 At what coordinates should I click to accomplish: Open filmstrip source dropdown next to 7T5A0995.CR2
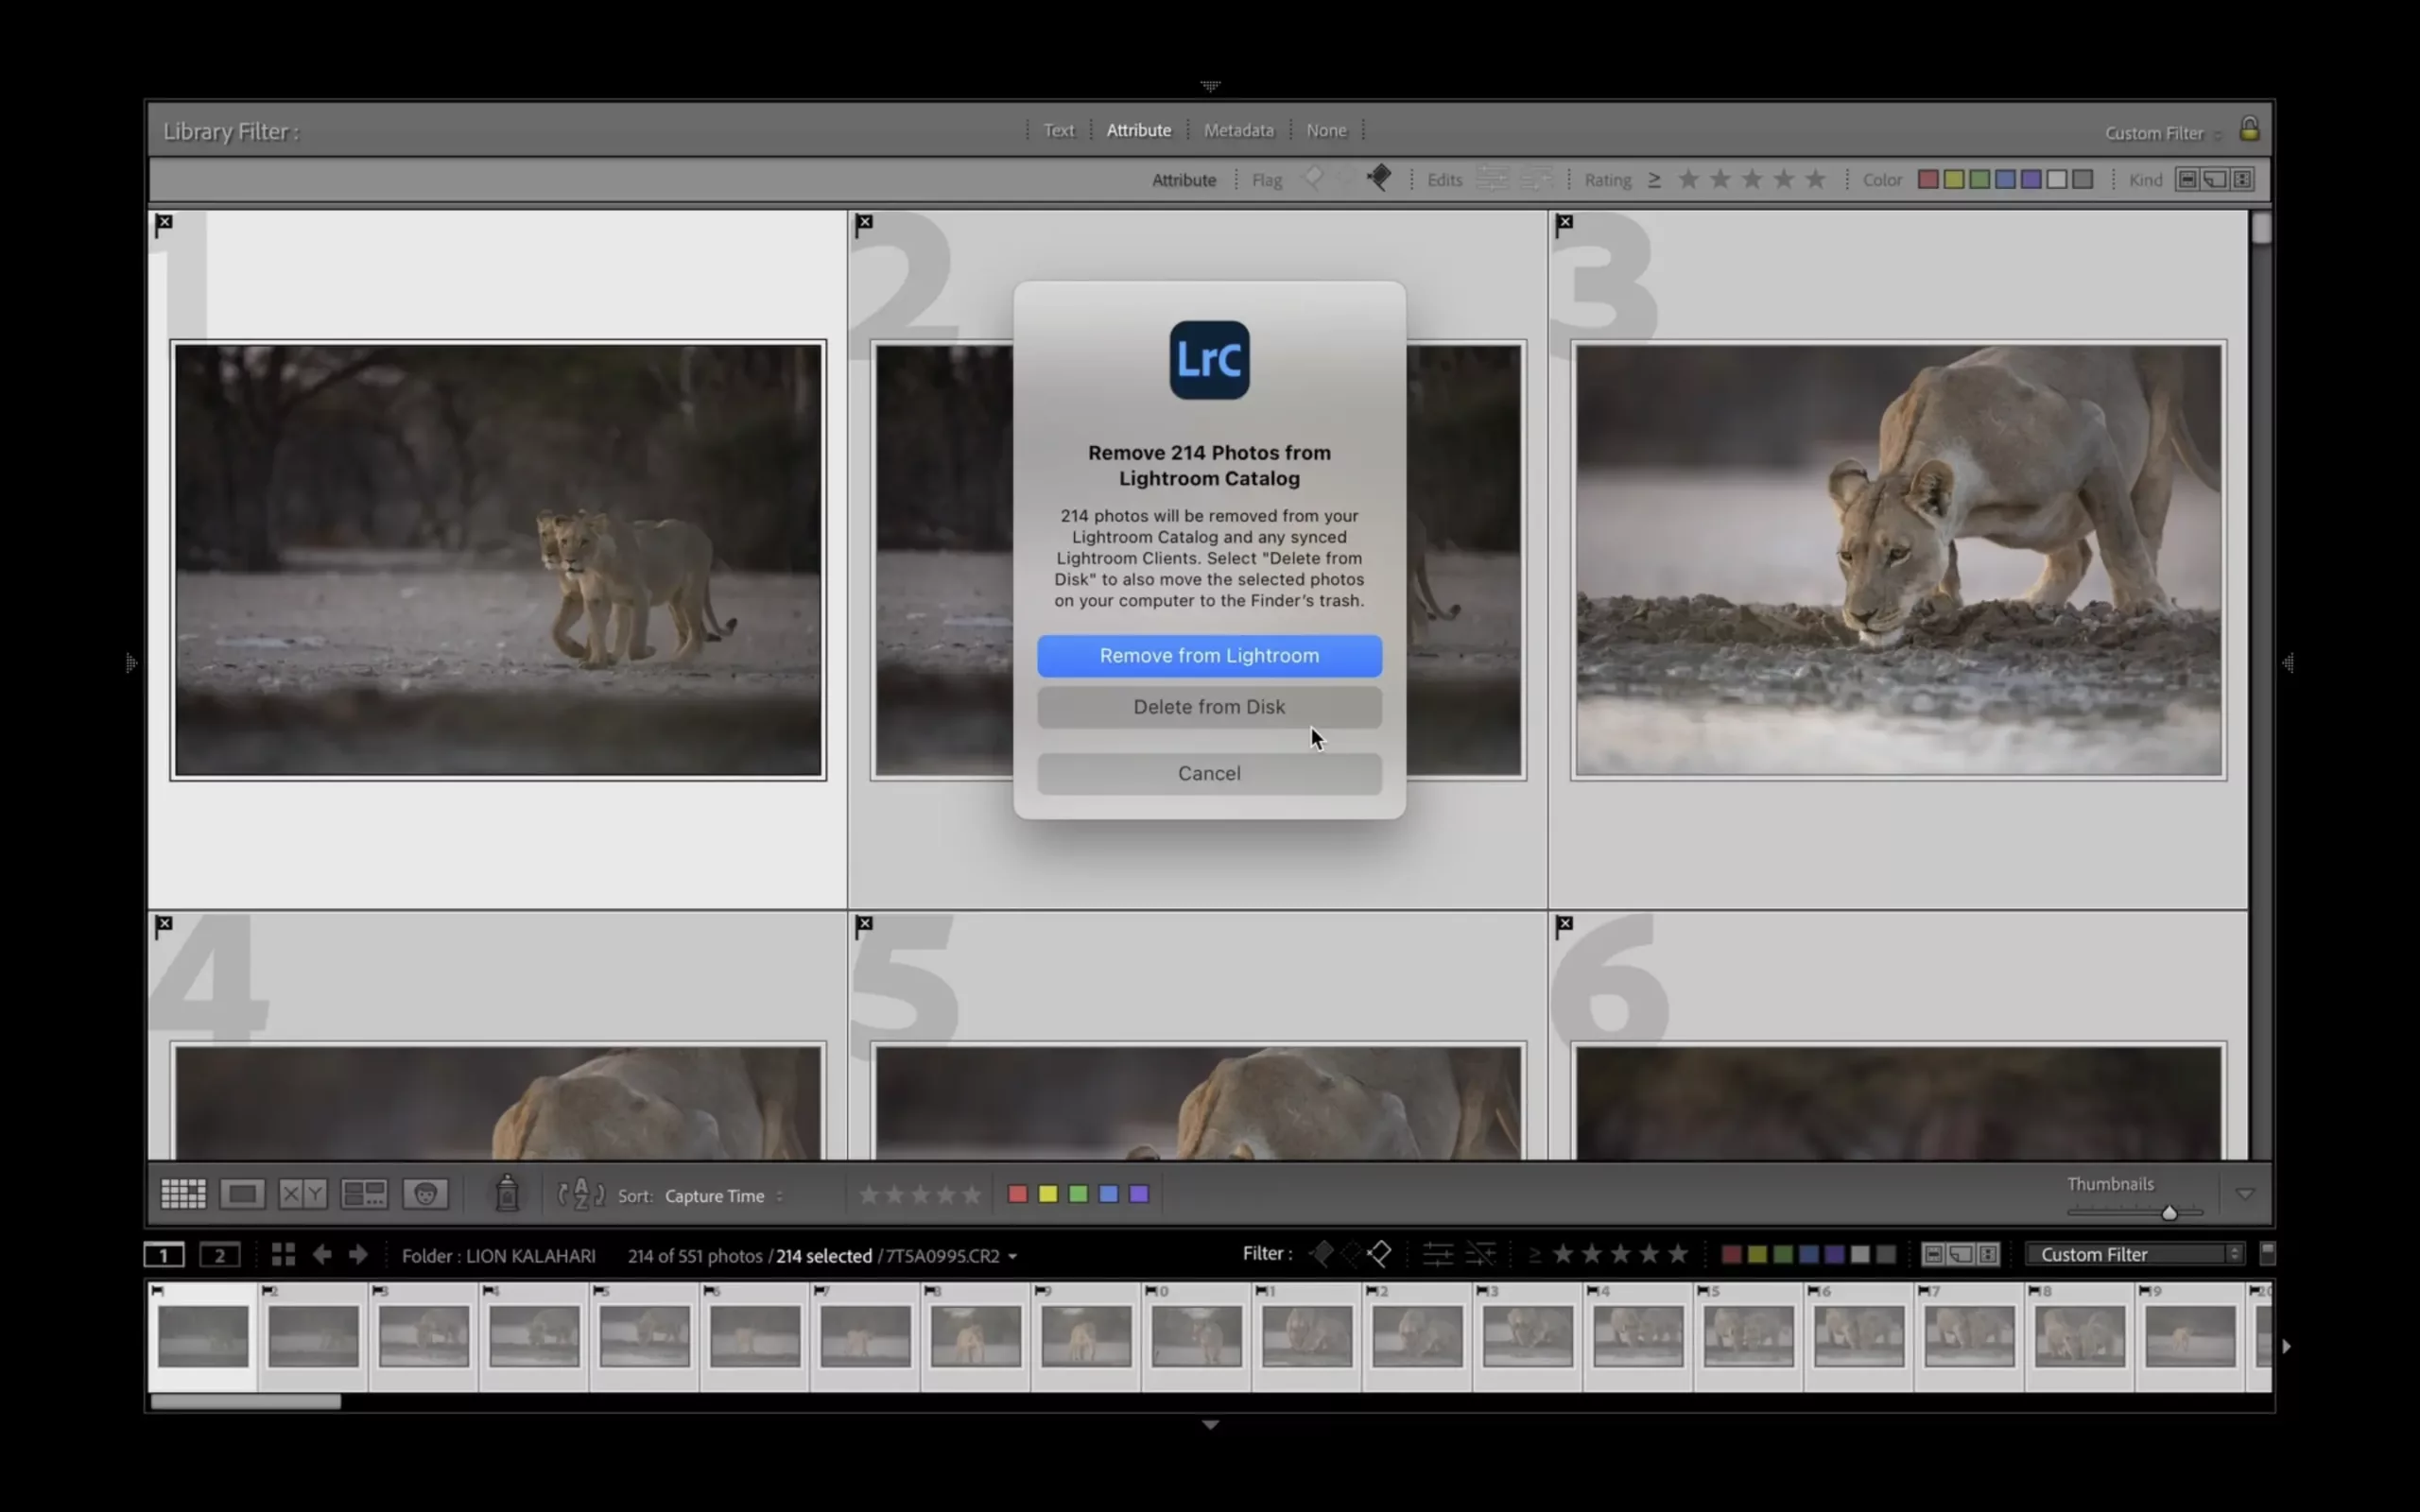tap(1013, 1256)
